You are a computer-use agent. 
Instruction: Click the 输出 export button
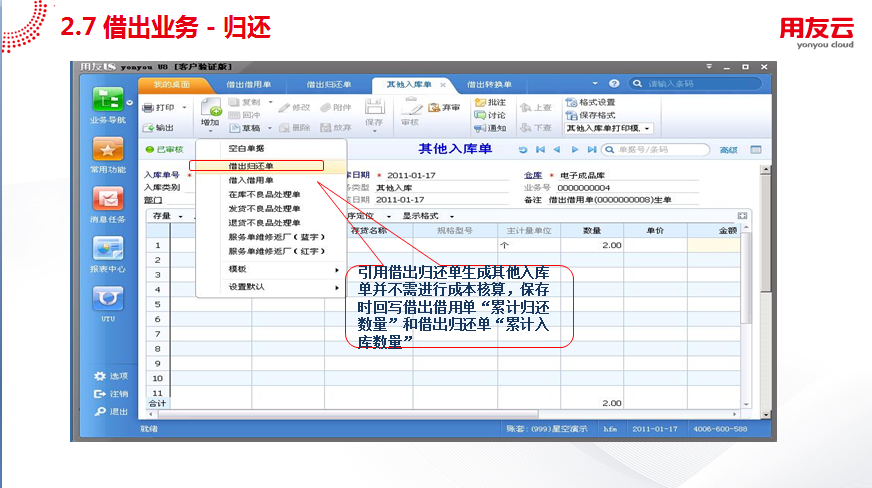(158, 128)
